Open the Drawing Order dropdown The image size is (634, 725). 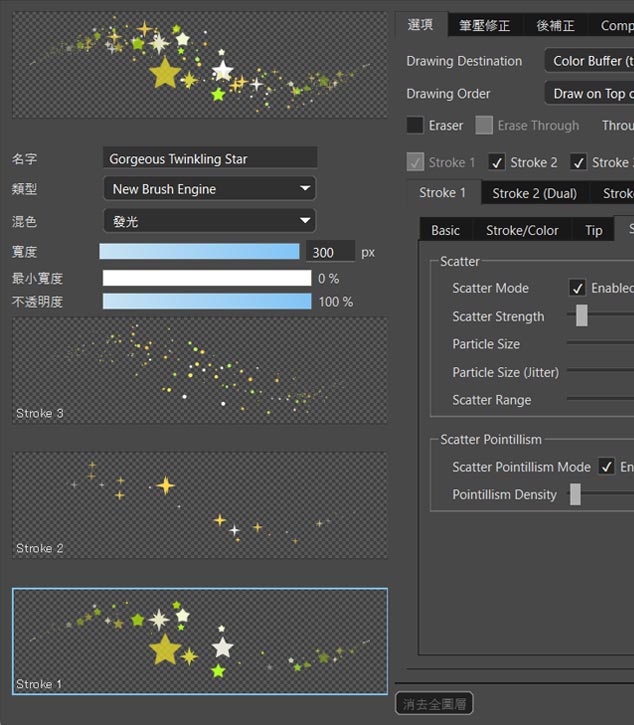click(x=590, y=94)
